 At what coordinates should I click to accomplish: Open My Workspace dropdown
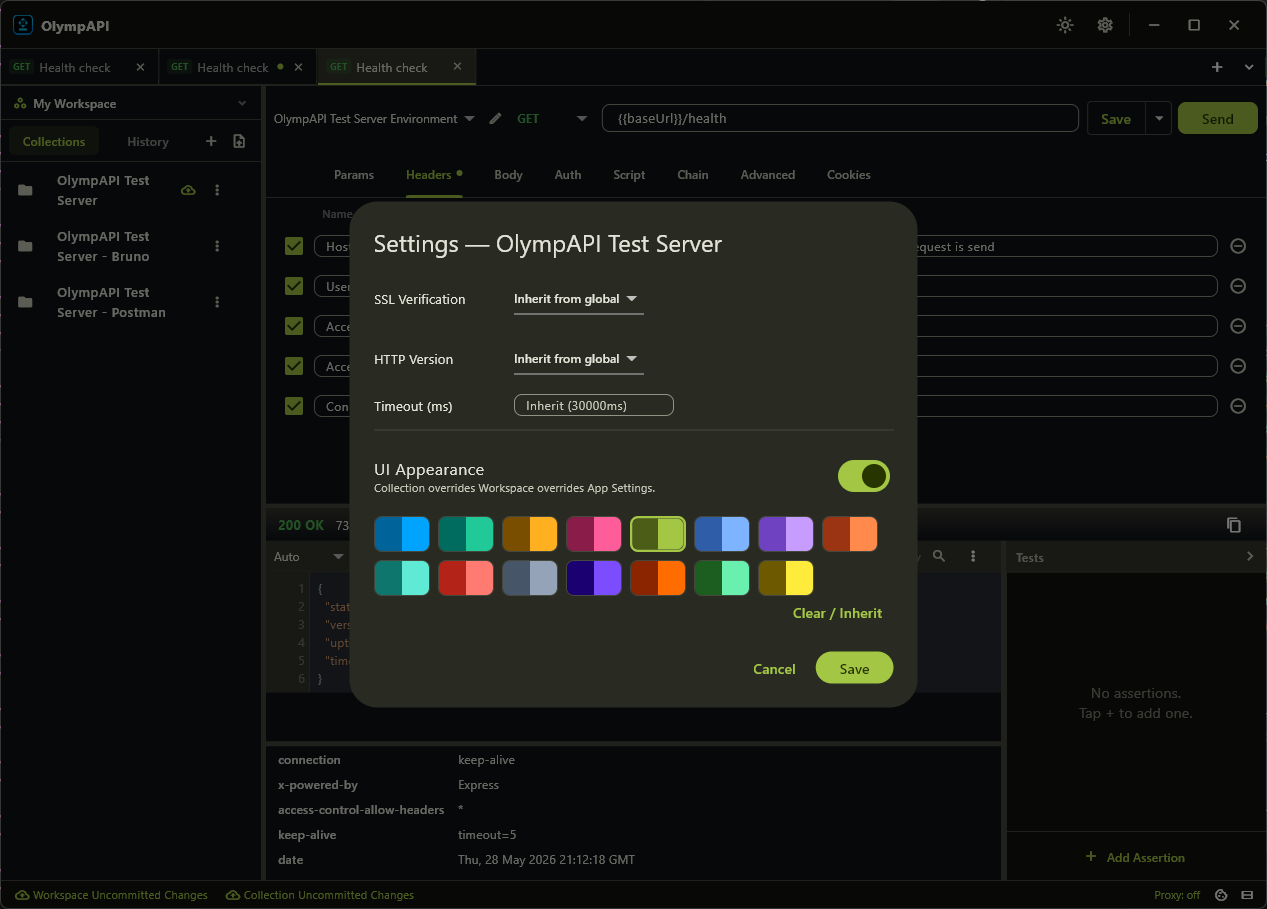(131, 103)
